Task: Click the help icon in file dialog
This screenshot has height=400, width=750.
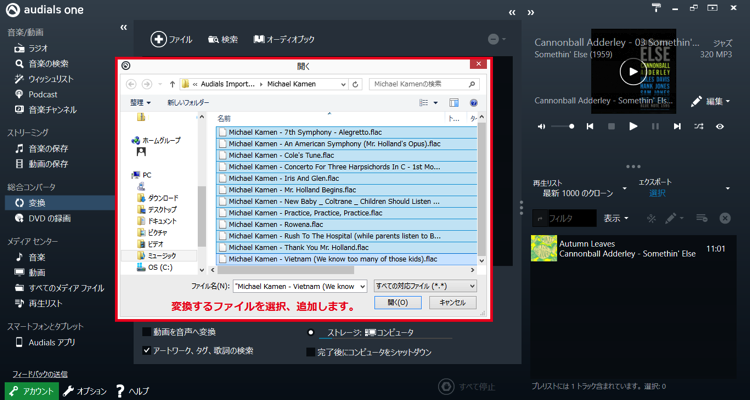Action: (x=473, y=102)
